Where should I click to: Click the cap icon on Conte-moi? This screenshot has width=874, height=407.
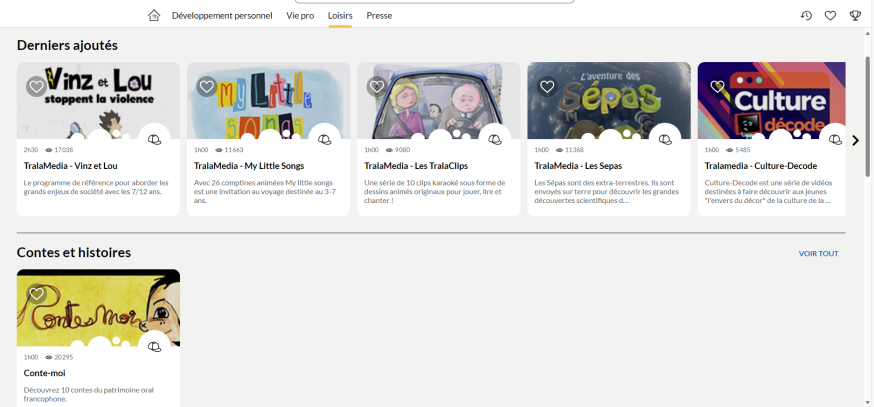[x=154, y=347]
